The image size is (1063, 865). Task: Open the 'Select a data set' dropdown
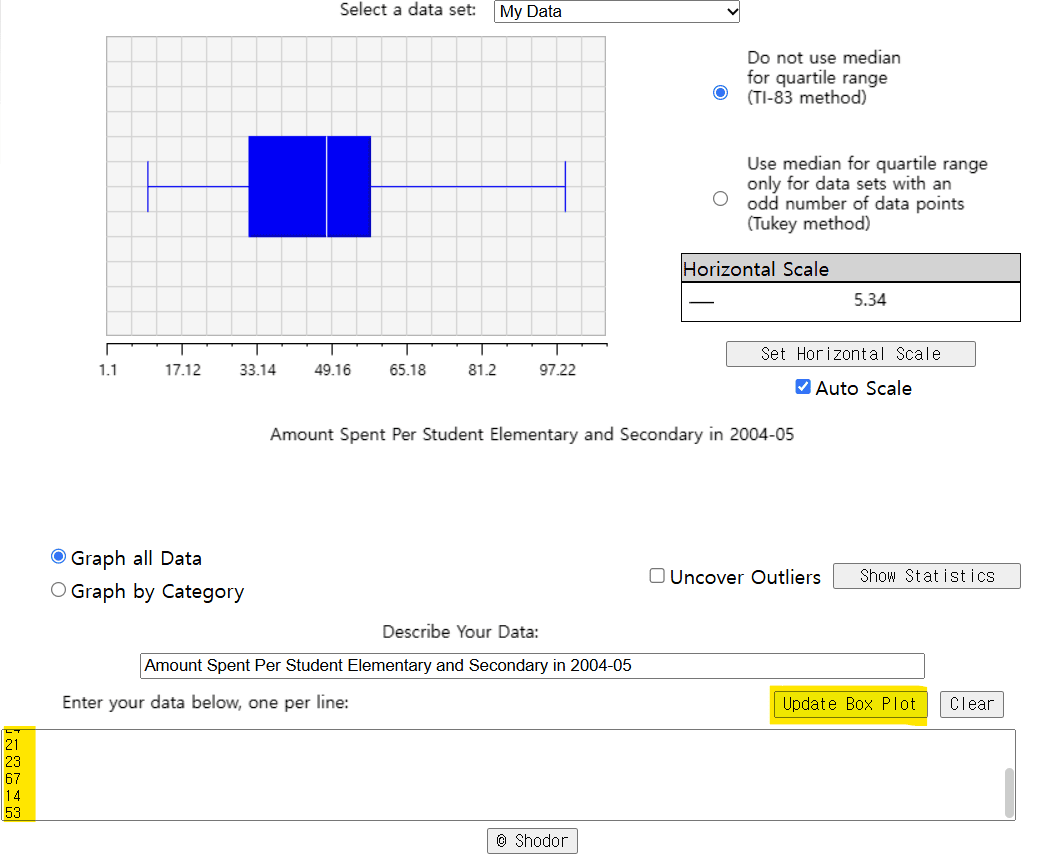point(616,12)
